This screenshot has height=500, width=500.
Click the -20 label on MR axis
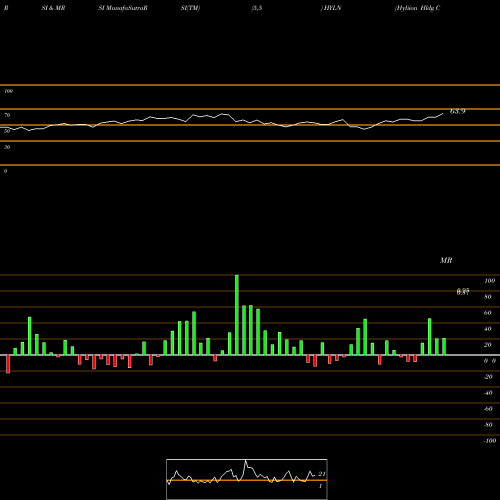(488, 377)
